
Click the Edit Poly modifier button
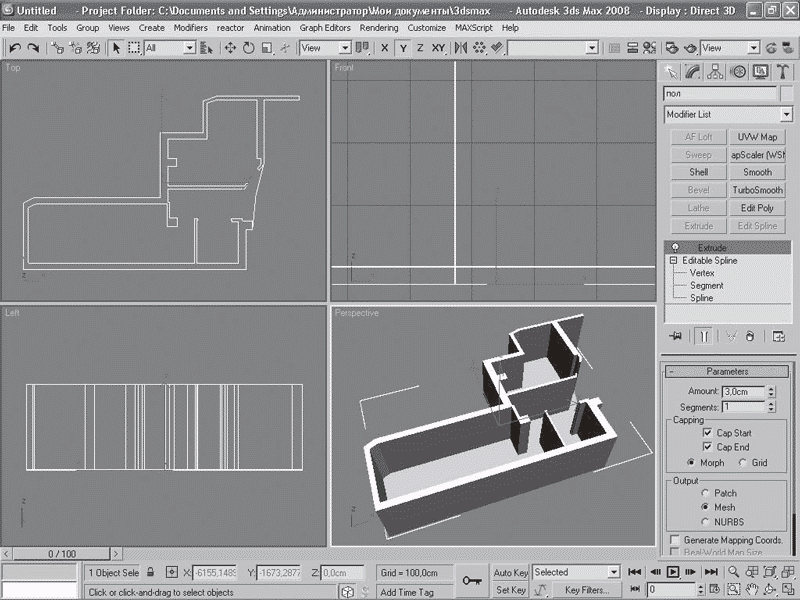pos(756,208)
